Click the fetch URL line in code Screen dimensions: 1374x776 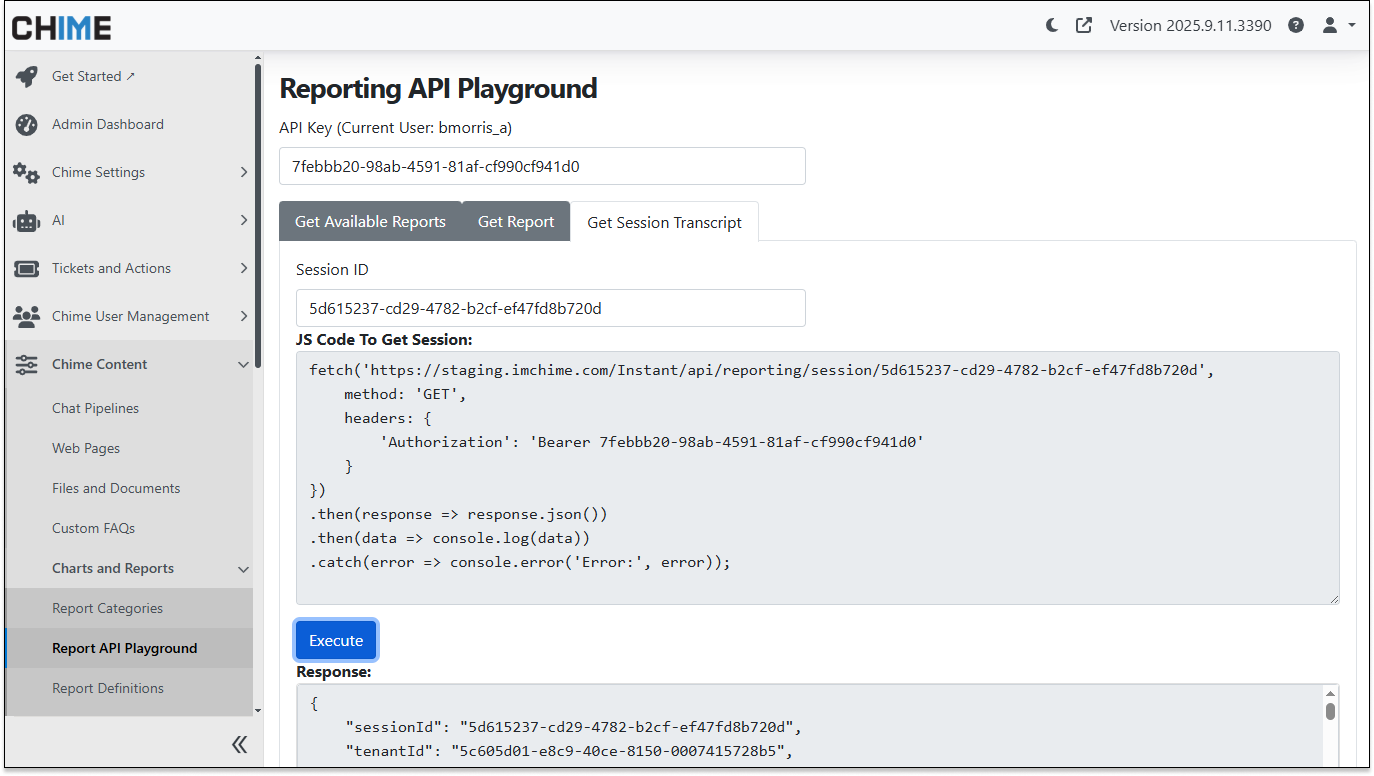(762, 370)
